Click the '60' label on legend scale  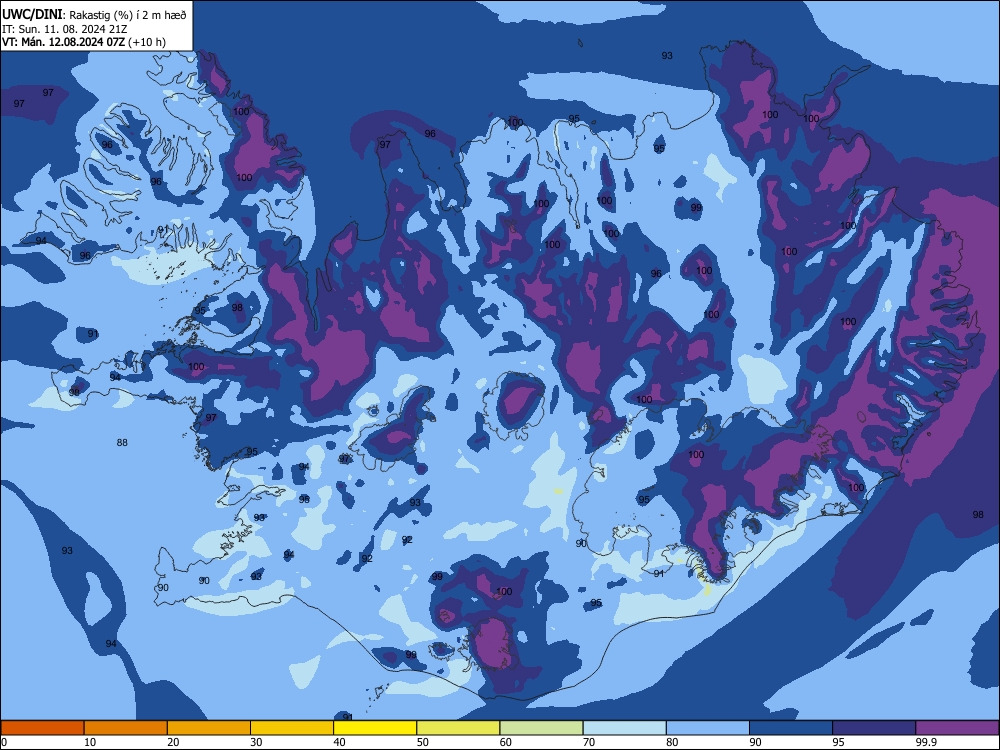pos(506,742)
